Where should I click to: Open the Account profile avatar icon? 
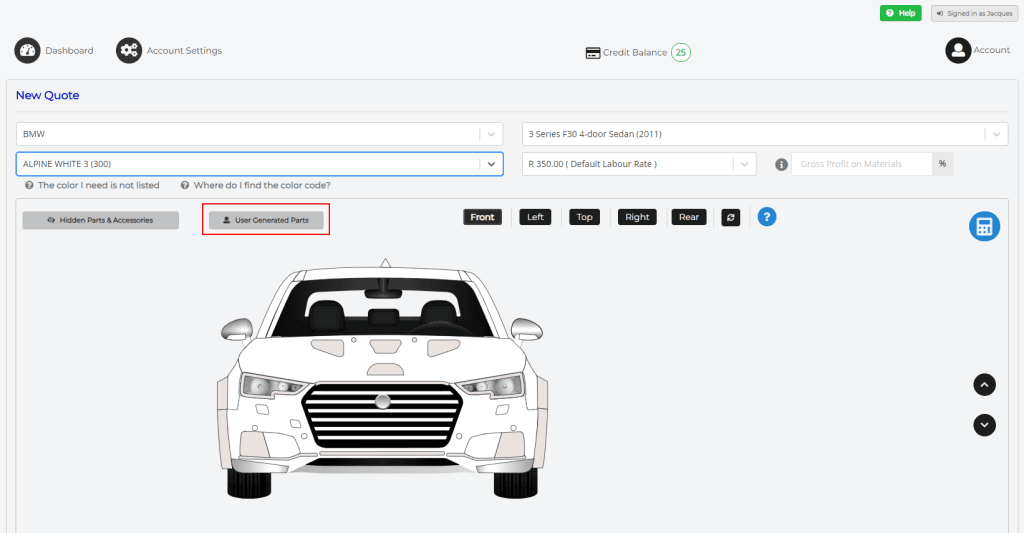coord(958,51)
